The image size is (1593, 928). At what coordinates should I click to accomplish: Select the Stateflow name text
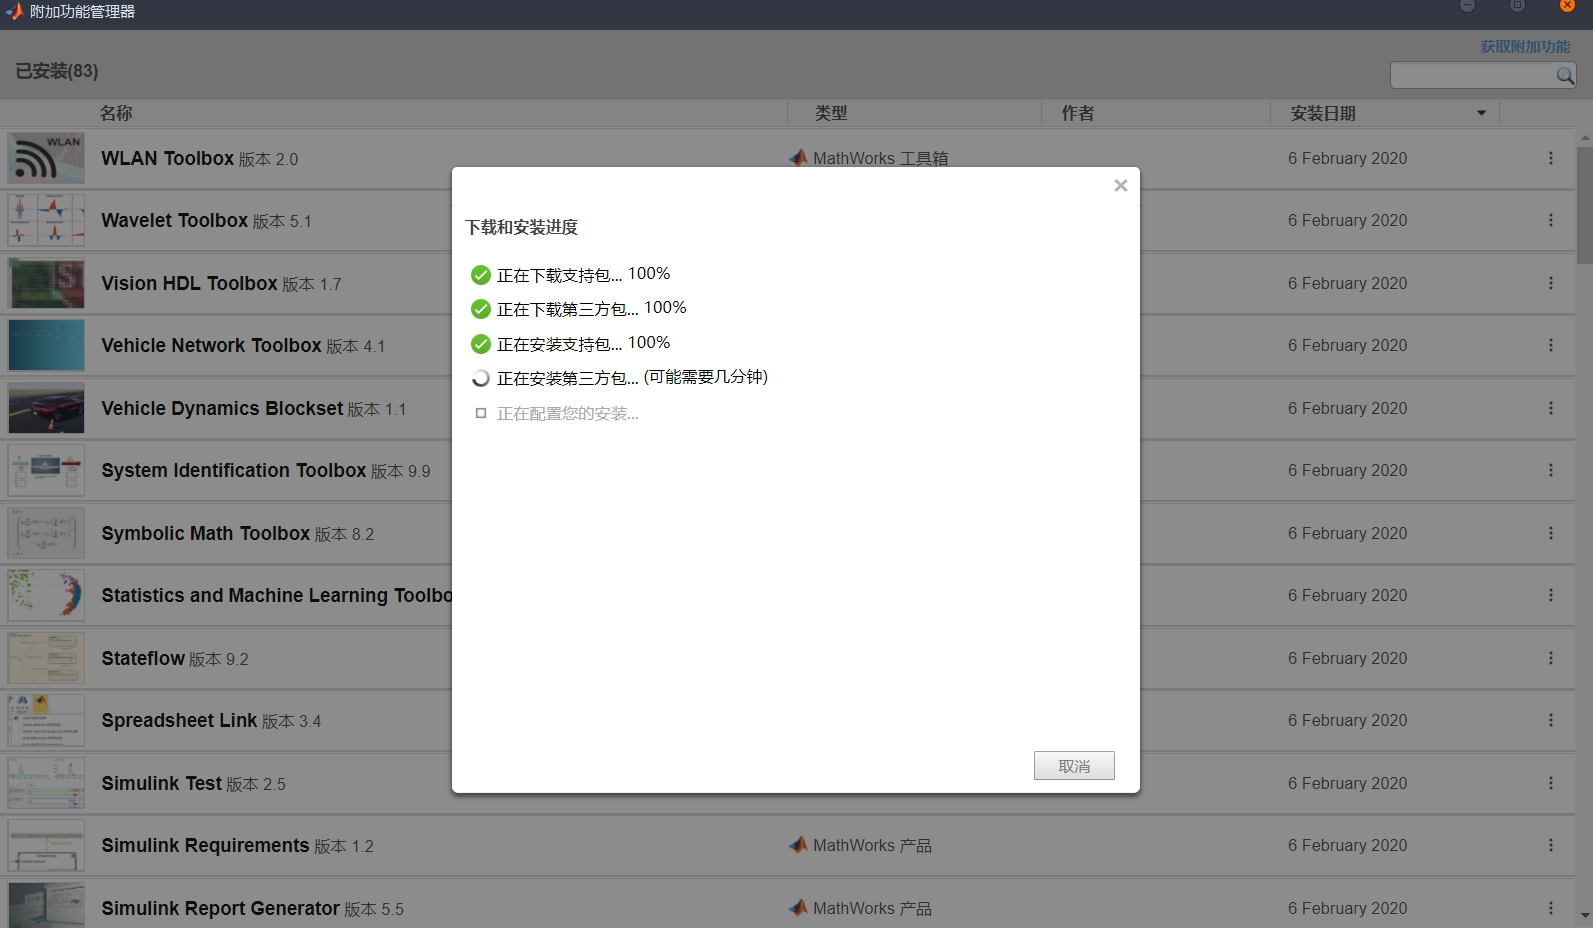coord(143,658)
